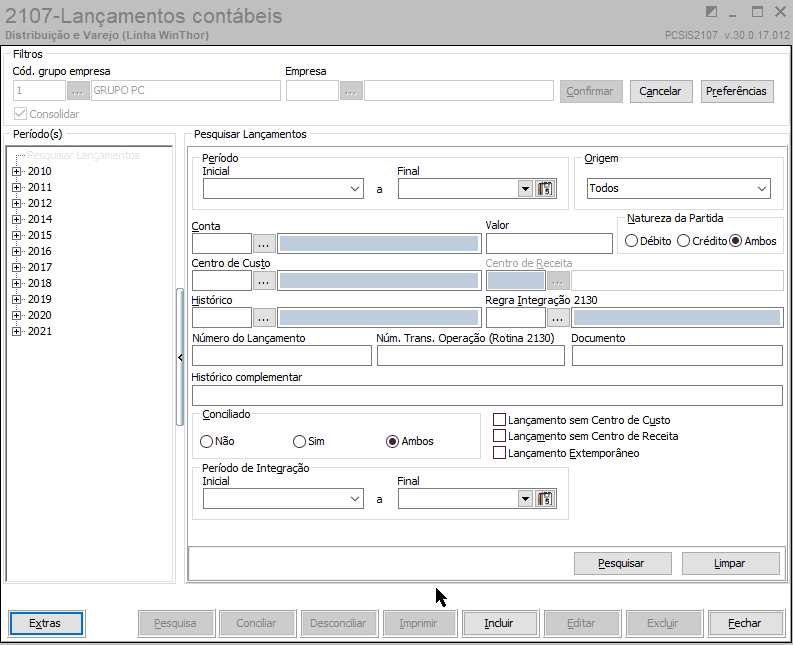The width and height of the screenshot is (793, 645).
Task: Click the Histórico code input field
Action: point(222,318)
